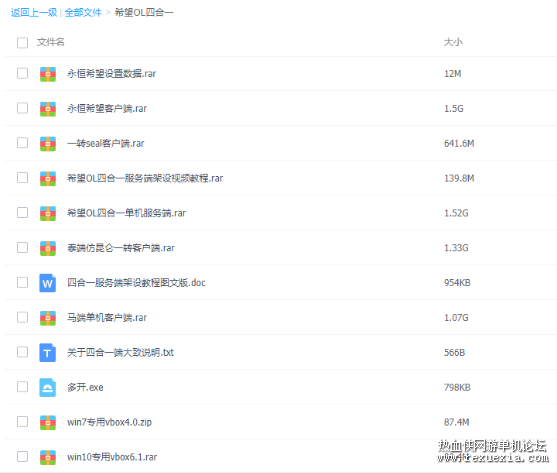Image resolution: width=557 pixels, height=473 pixels.
Task: Click the text file icon for 关于四合一端大致说明.txt
Action: (48, 352)
